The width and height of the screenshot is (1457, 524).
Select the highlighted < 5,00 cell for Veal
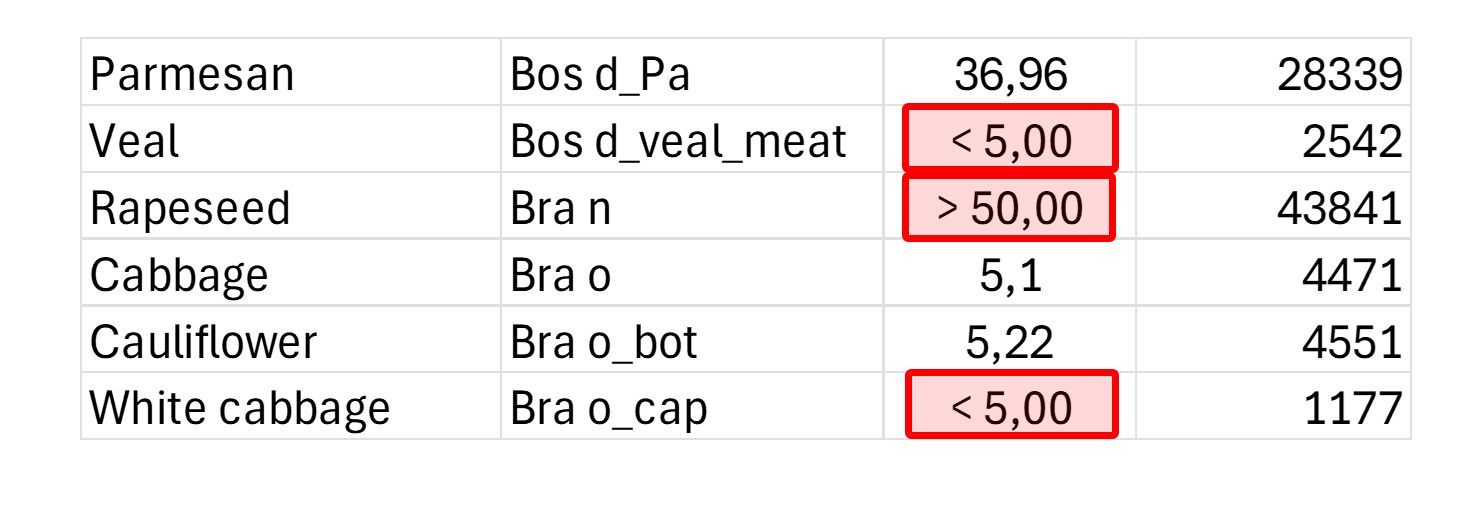1010,139
